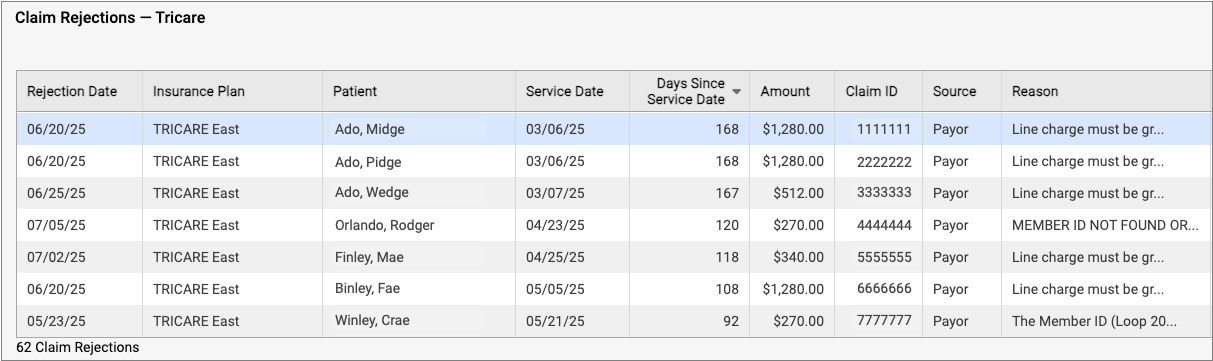Click the 'The Member ID (Loop 20...' reason

tap(1094, 321)
